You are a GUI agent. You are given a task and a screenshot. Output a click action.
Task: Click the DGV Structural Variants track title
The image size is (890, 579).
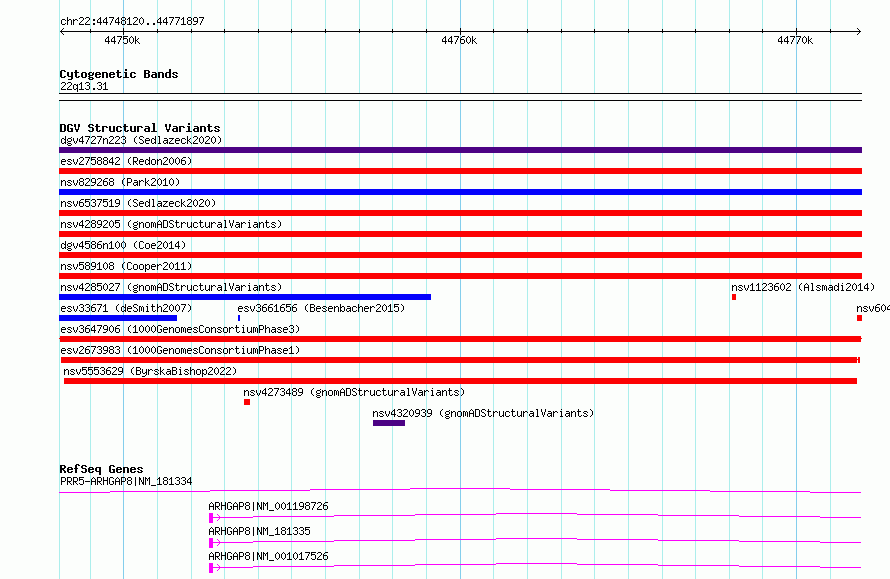(140, 128)
